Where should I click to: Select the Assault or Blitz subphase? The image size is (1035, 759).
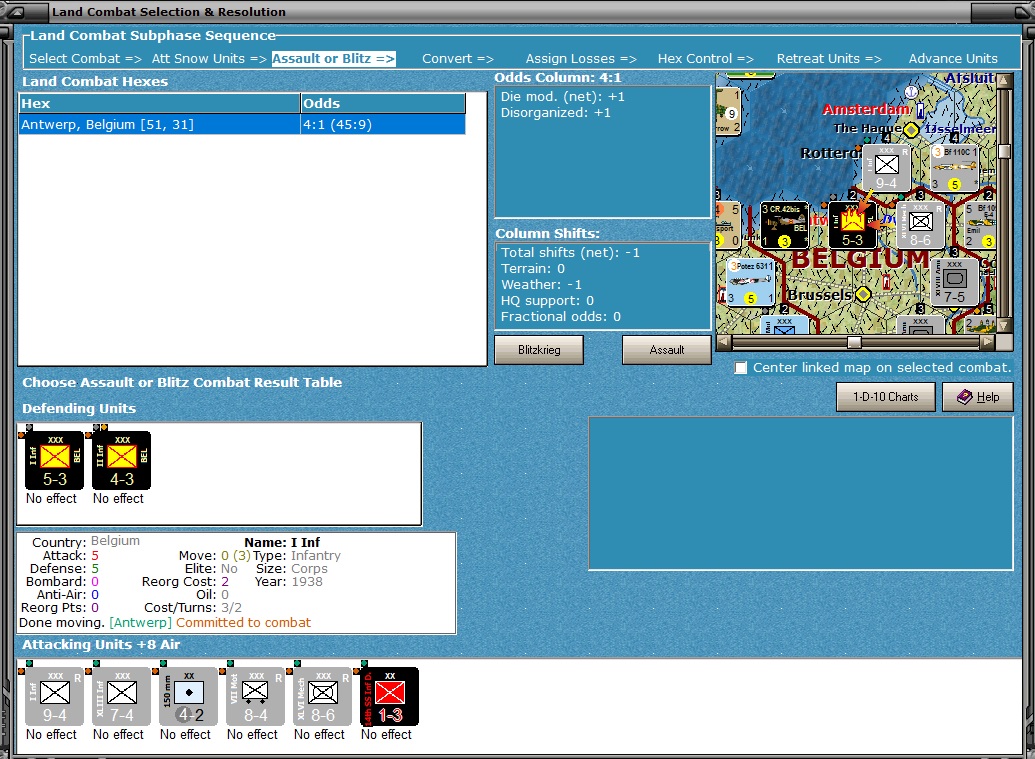pos(333,58)
